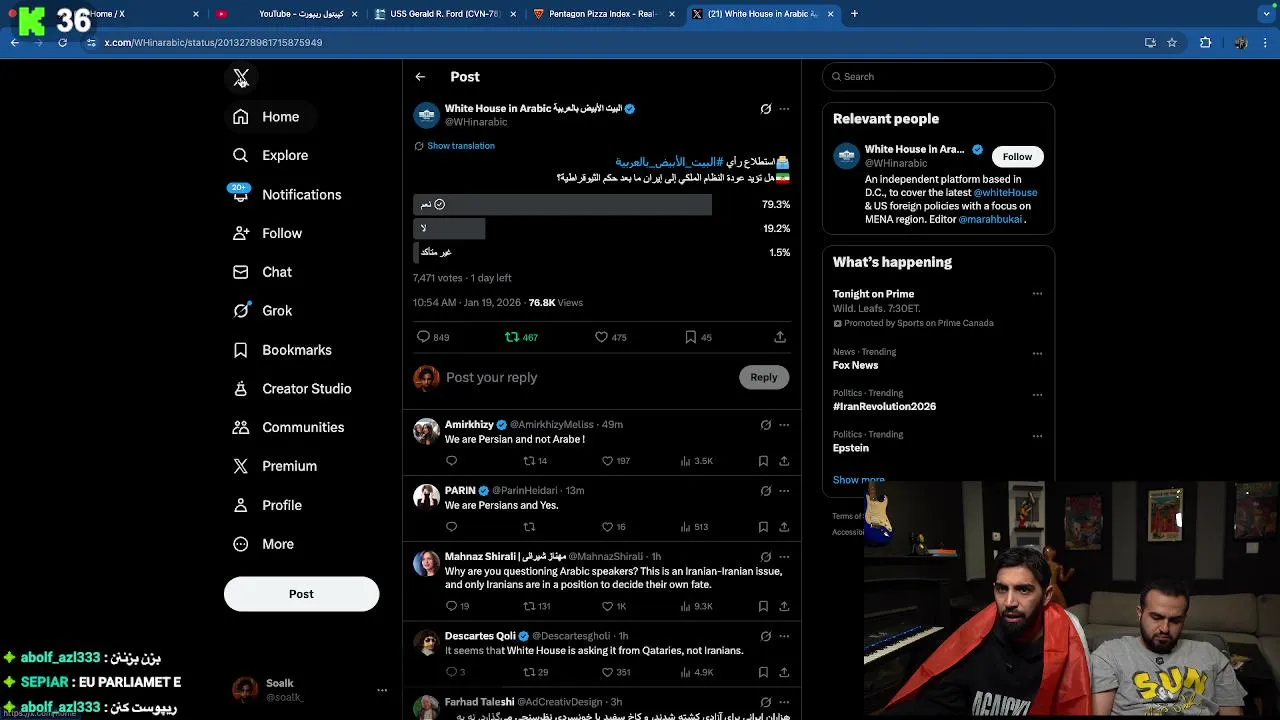Reply to Mahnaz Shirali's comment
Screen dimensions: 1280x720
coord(457,606)
